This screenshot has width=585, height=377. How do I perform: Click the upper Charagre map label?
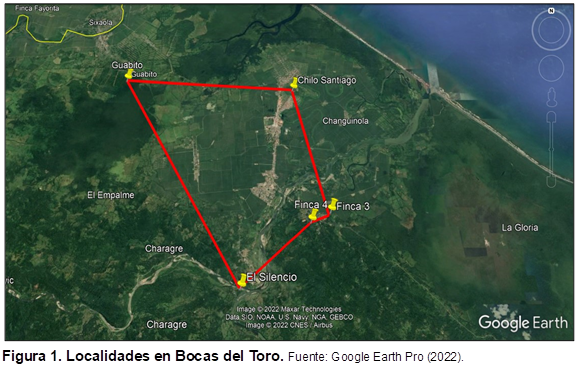[x=164, y=249]
